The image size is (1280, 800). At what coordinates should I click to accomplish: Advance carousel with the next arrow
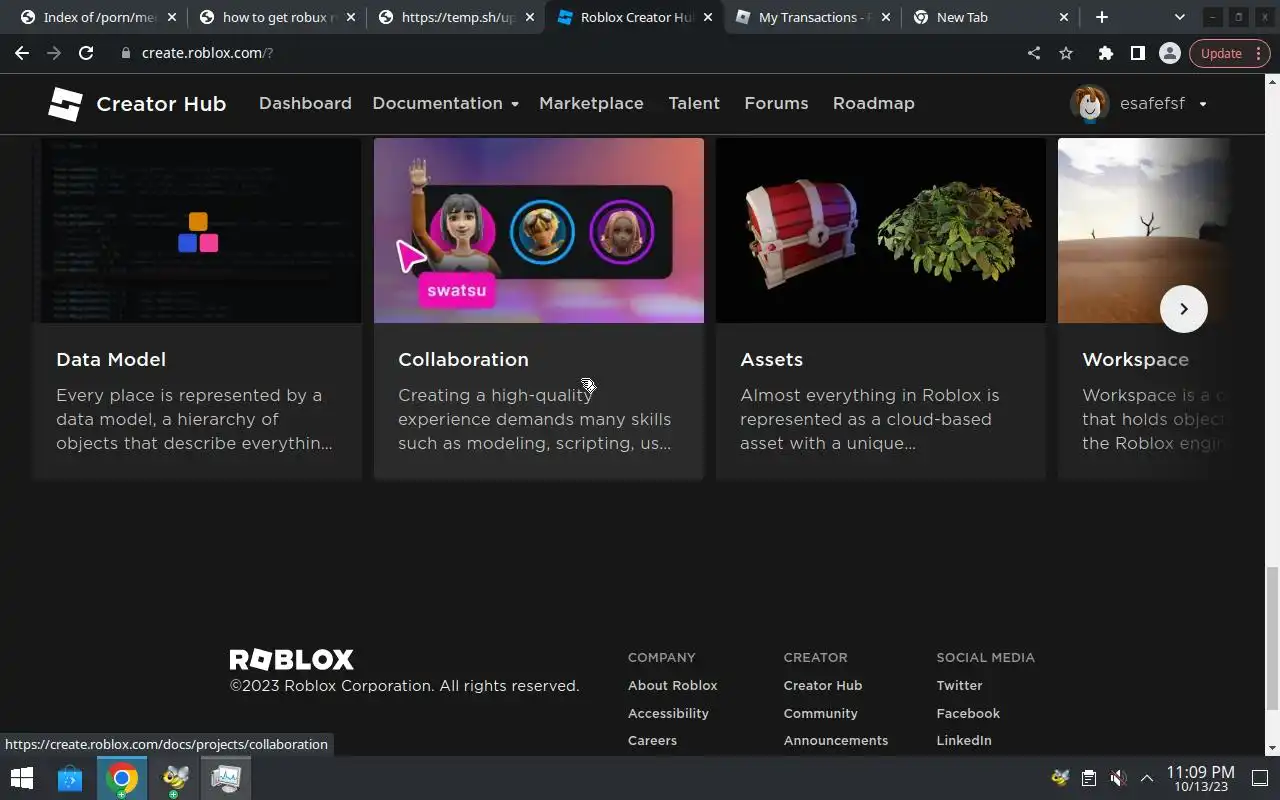point(1183,309)
